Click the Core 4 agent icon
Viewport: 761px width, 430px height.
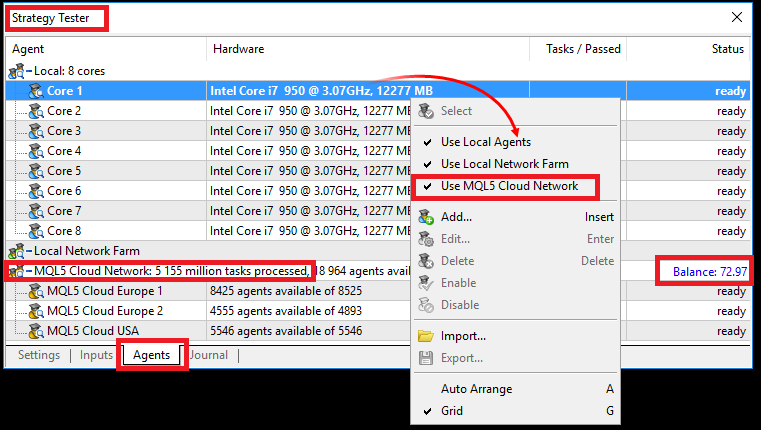point(36,151)
